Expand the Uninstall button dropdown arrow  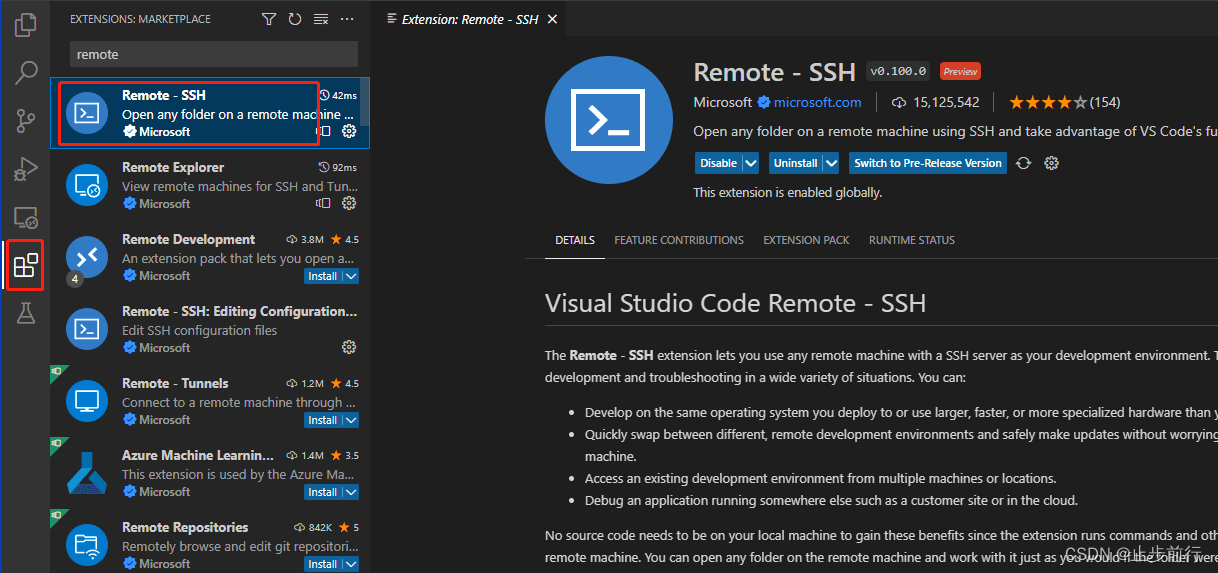[831, 163]
